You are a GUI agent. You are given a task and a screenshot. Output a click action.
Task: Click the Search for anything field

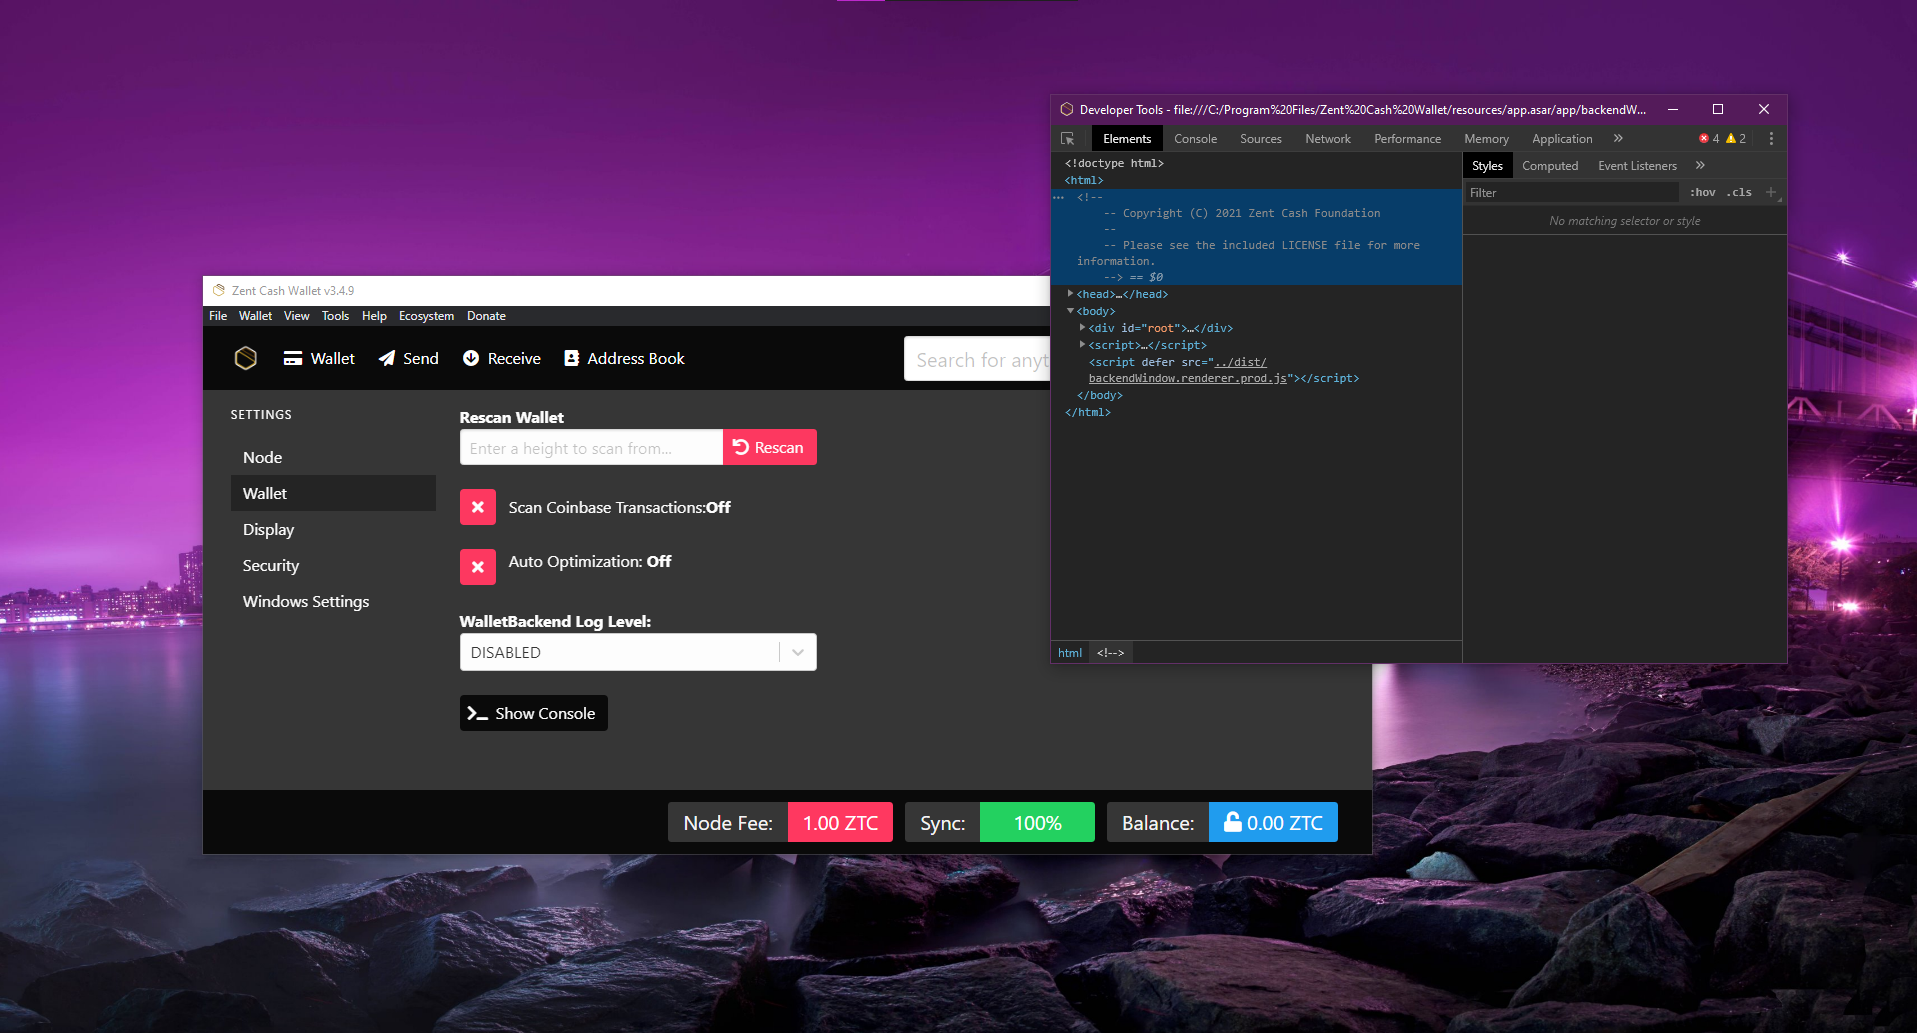tap(978, 359)
